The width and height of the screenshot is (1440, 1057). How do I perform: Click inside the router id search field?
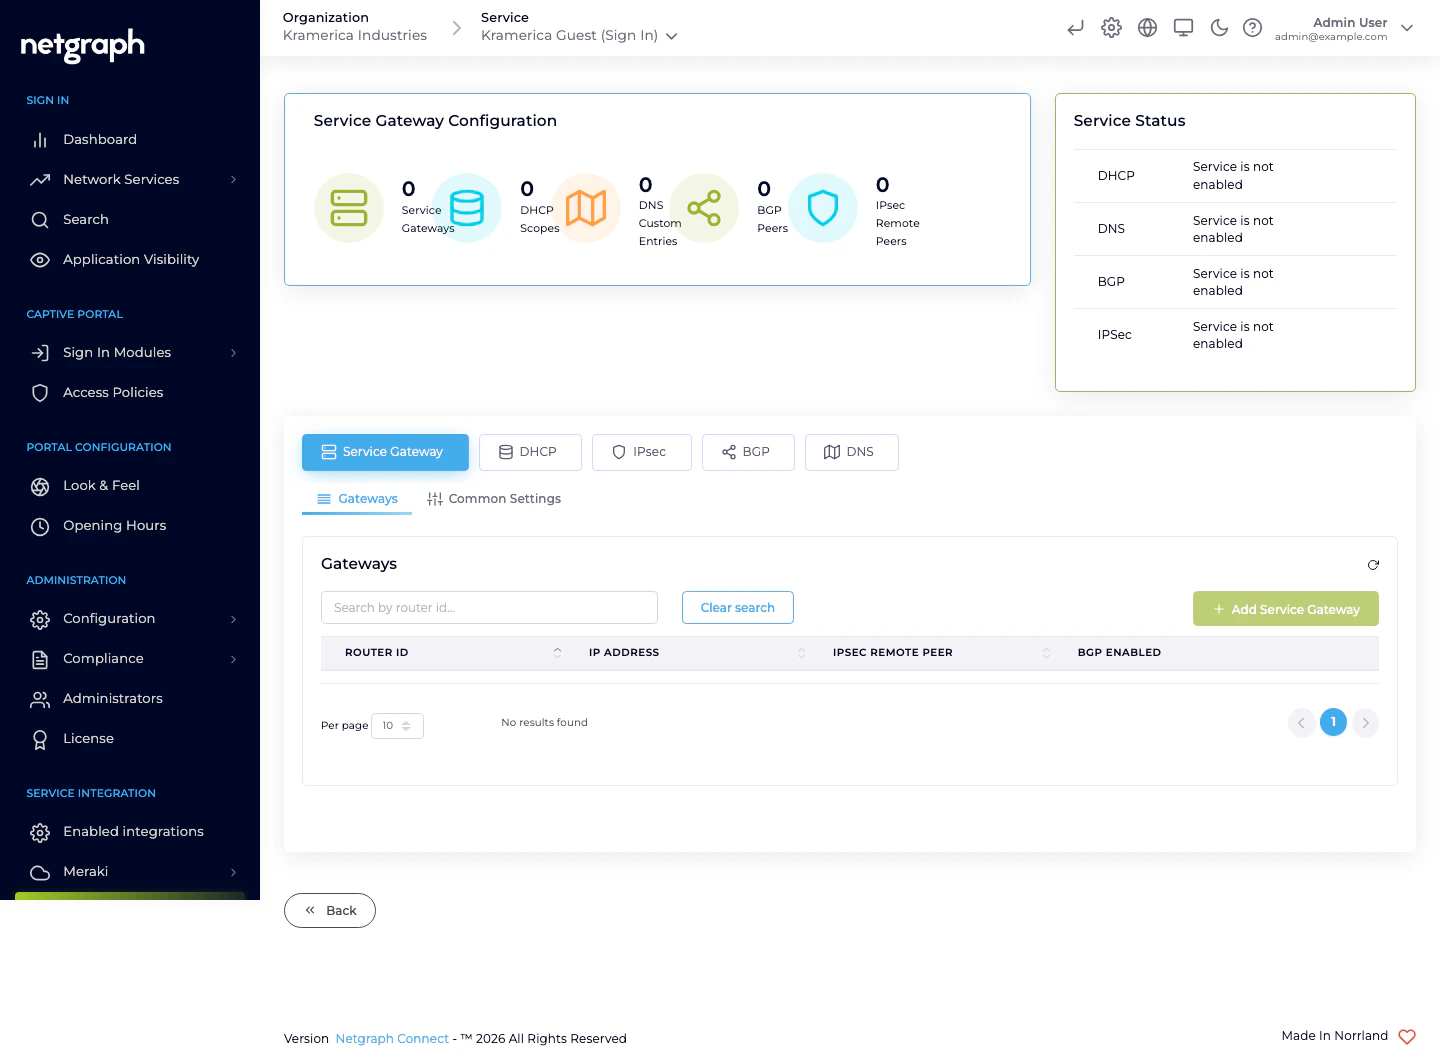(x=489, y=607)
